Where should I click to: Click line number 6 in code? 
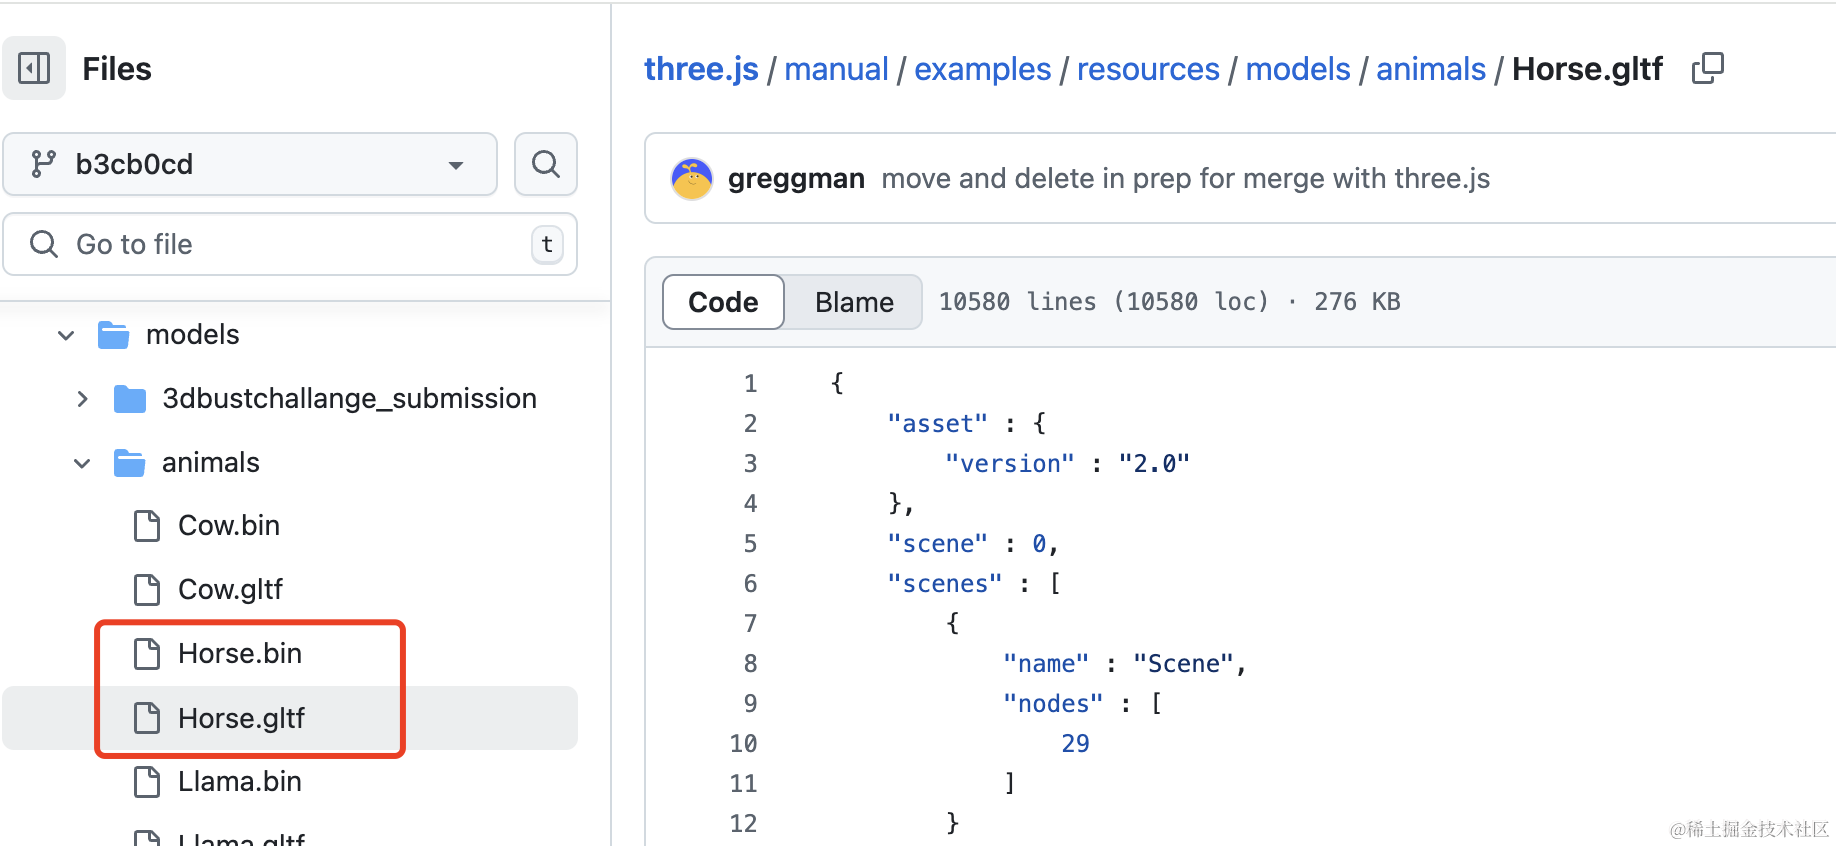750,584
